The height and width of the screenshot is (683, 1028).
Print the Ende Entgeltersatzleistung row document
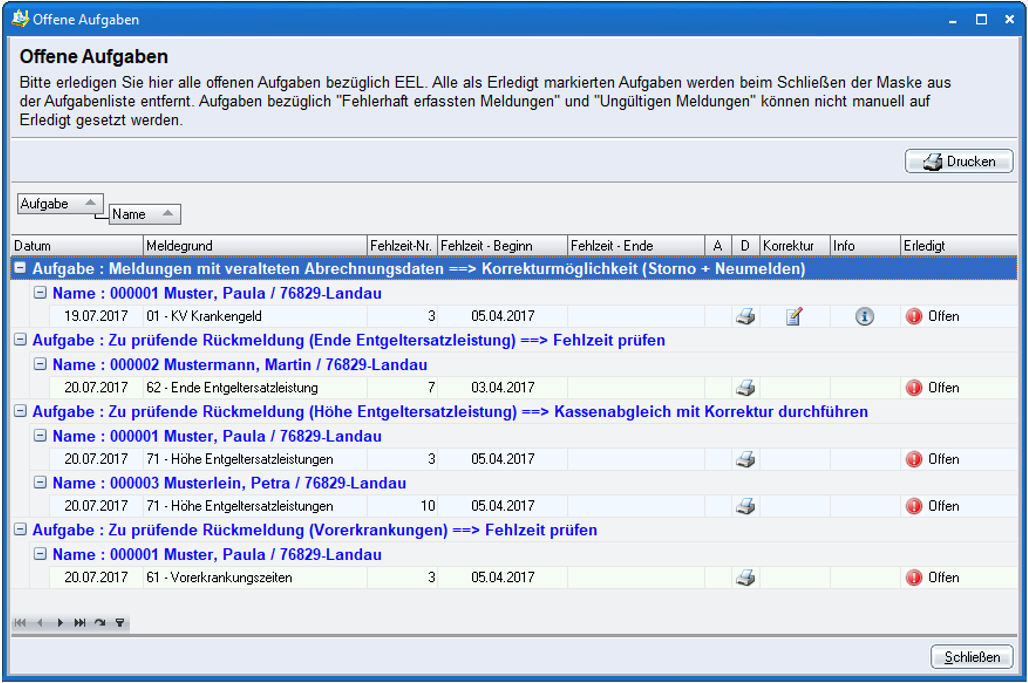(x=745, y=388)
